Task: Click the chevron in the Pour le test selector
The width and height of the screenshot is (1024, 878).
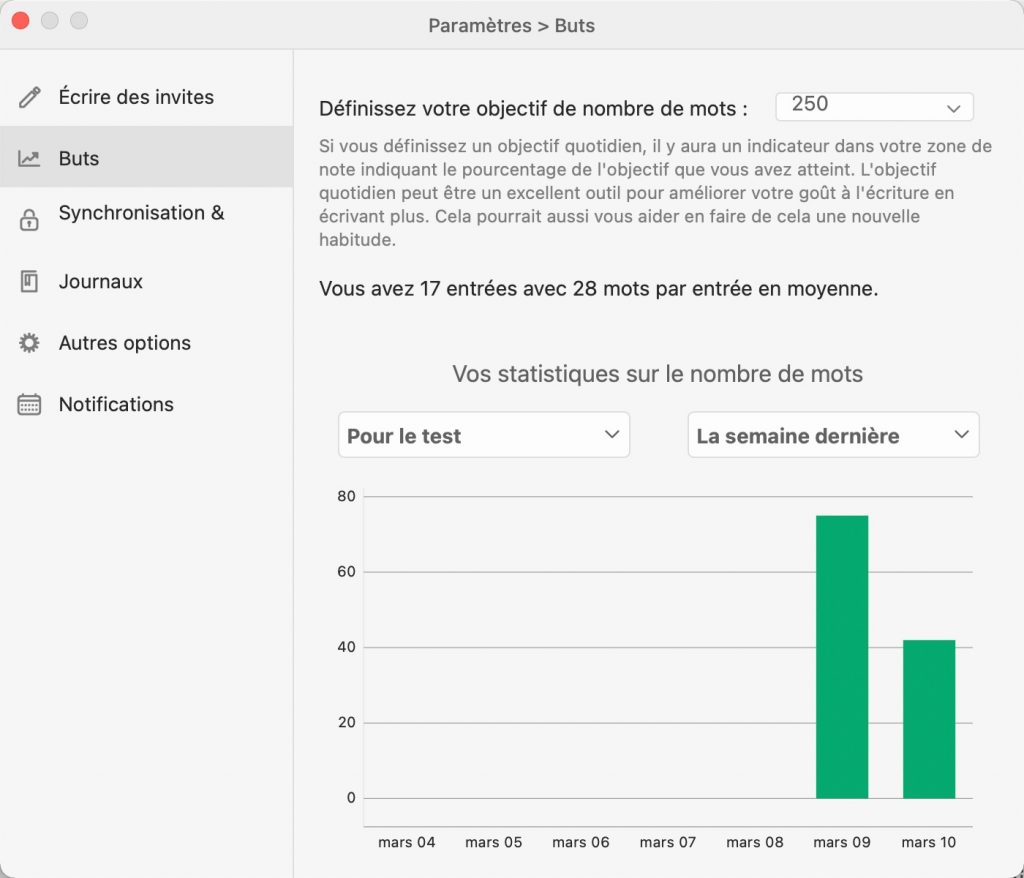Action: click(612, 434)
